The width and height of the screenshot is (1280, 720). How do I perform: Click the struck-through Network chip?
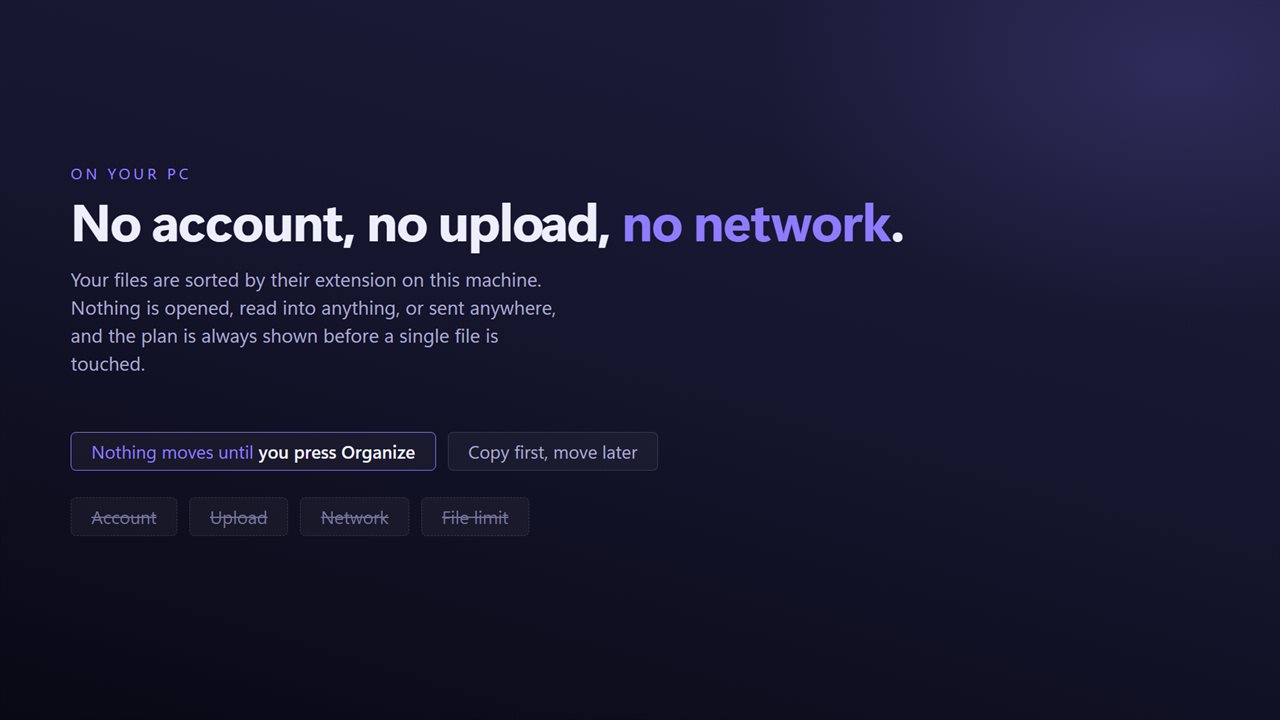click(355, 517)
